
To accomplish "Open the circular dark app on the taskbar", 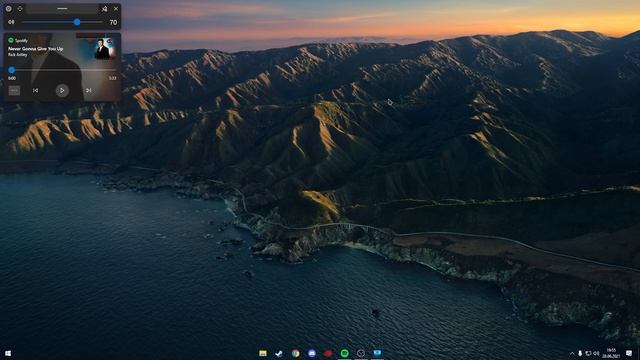I will [361, 353].
